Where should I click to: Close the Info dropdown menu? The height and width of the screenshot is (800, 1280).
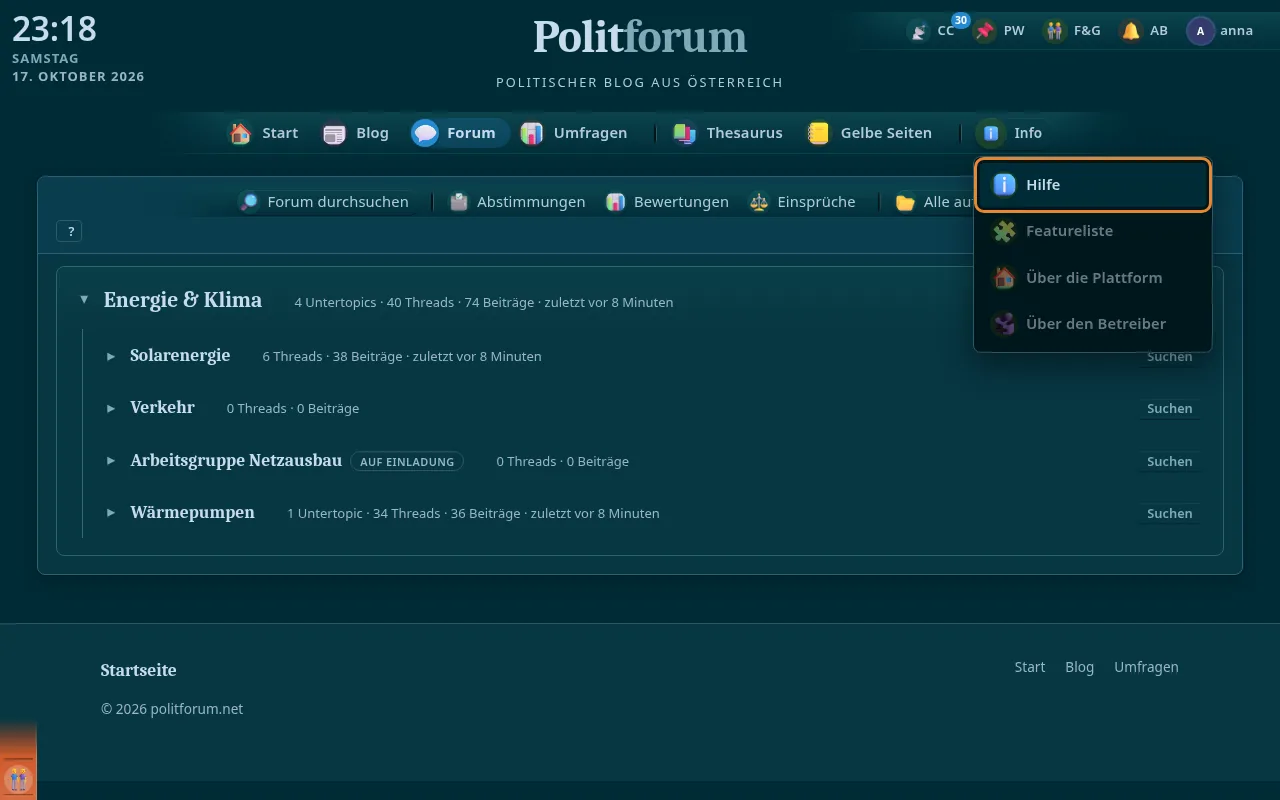click(x=1010, y=133)
